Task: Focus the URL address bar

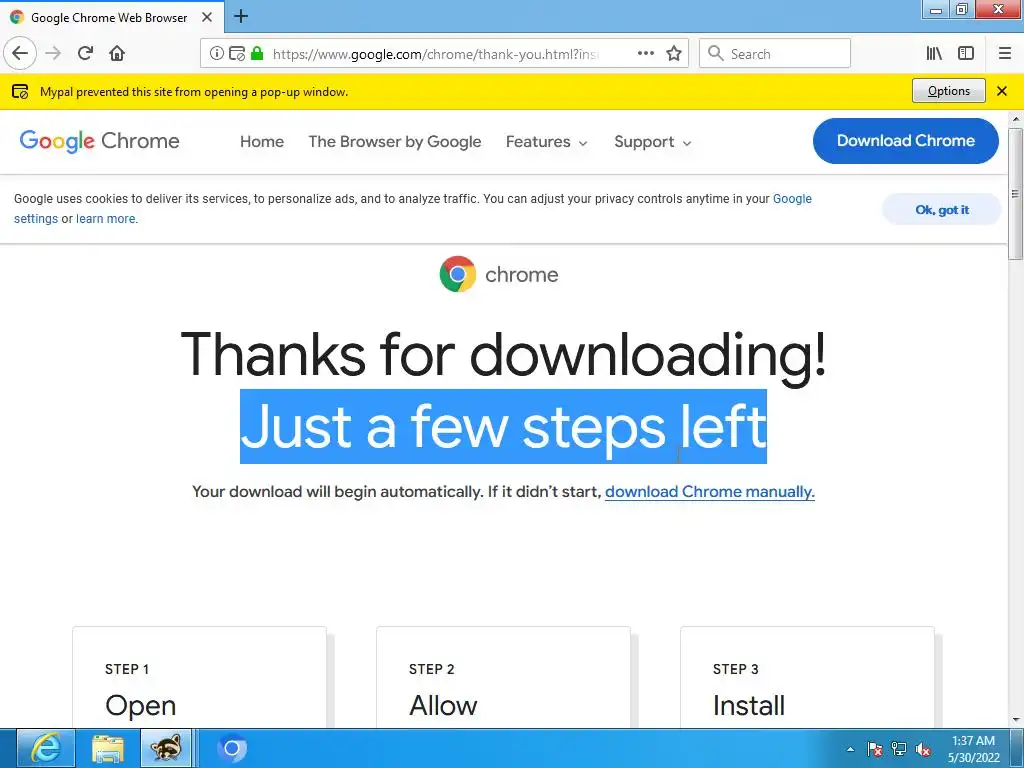Action: click(x=434, y=54)
